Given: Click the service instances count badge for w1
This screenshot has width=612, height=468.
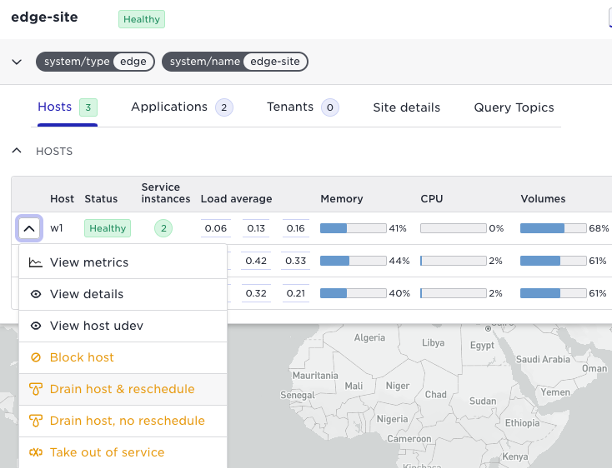Looking at the screenshot, I should (162, 228).
